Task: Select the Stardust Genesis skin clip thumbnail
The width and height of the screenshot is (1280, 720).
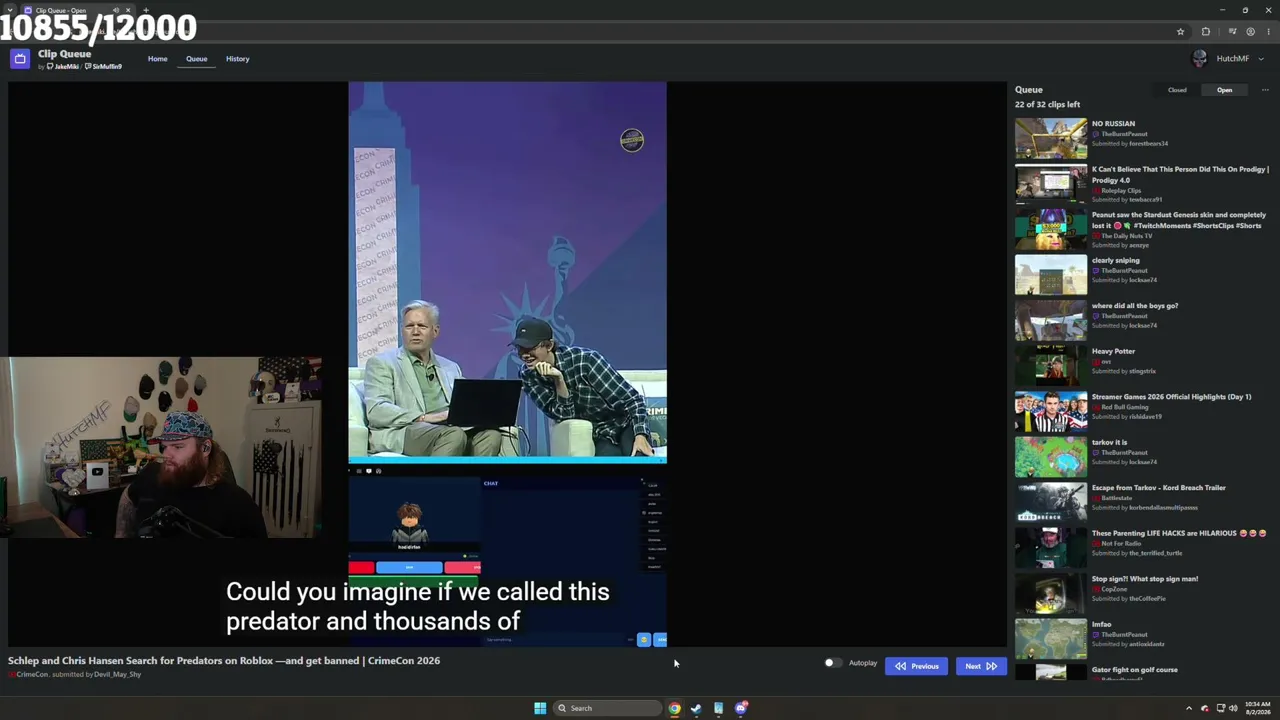Action: tap(1051, 230)
